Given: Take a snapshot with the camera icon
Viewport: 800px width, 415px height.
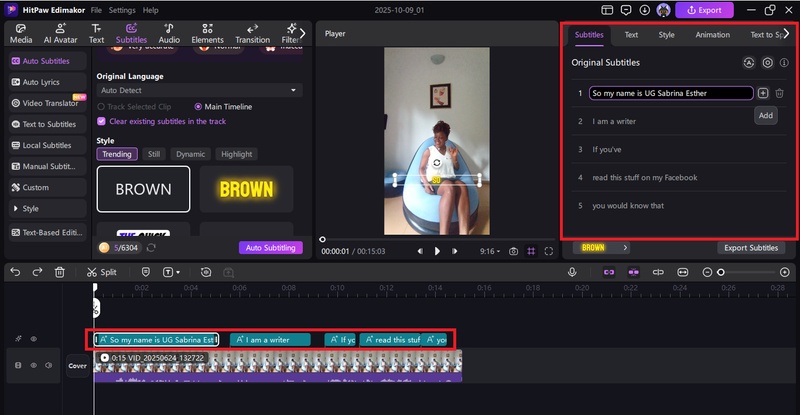Looking at the screenshot, I should tap(513, 251).
